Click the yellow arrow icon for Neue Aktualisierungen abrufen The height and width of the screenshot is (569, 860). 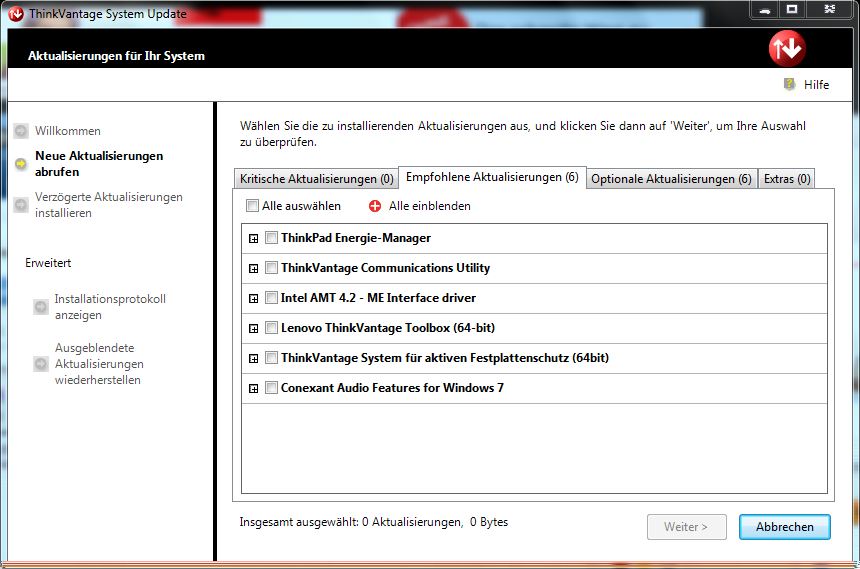21,164
